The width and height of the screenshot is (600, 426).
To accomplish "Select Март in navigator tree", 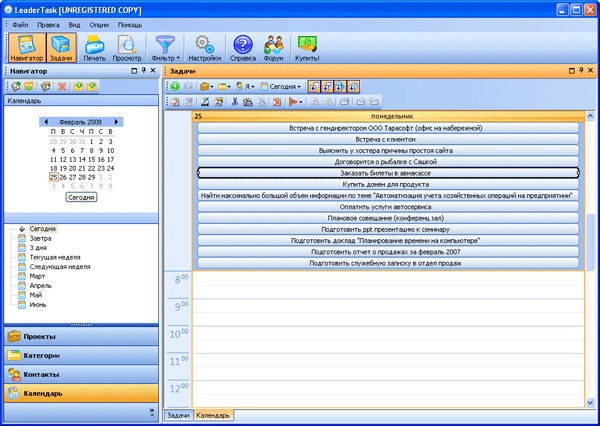I will (x=37, y=276).
